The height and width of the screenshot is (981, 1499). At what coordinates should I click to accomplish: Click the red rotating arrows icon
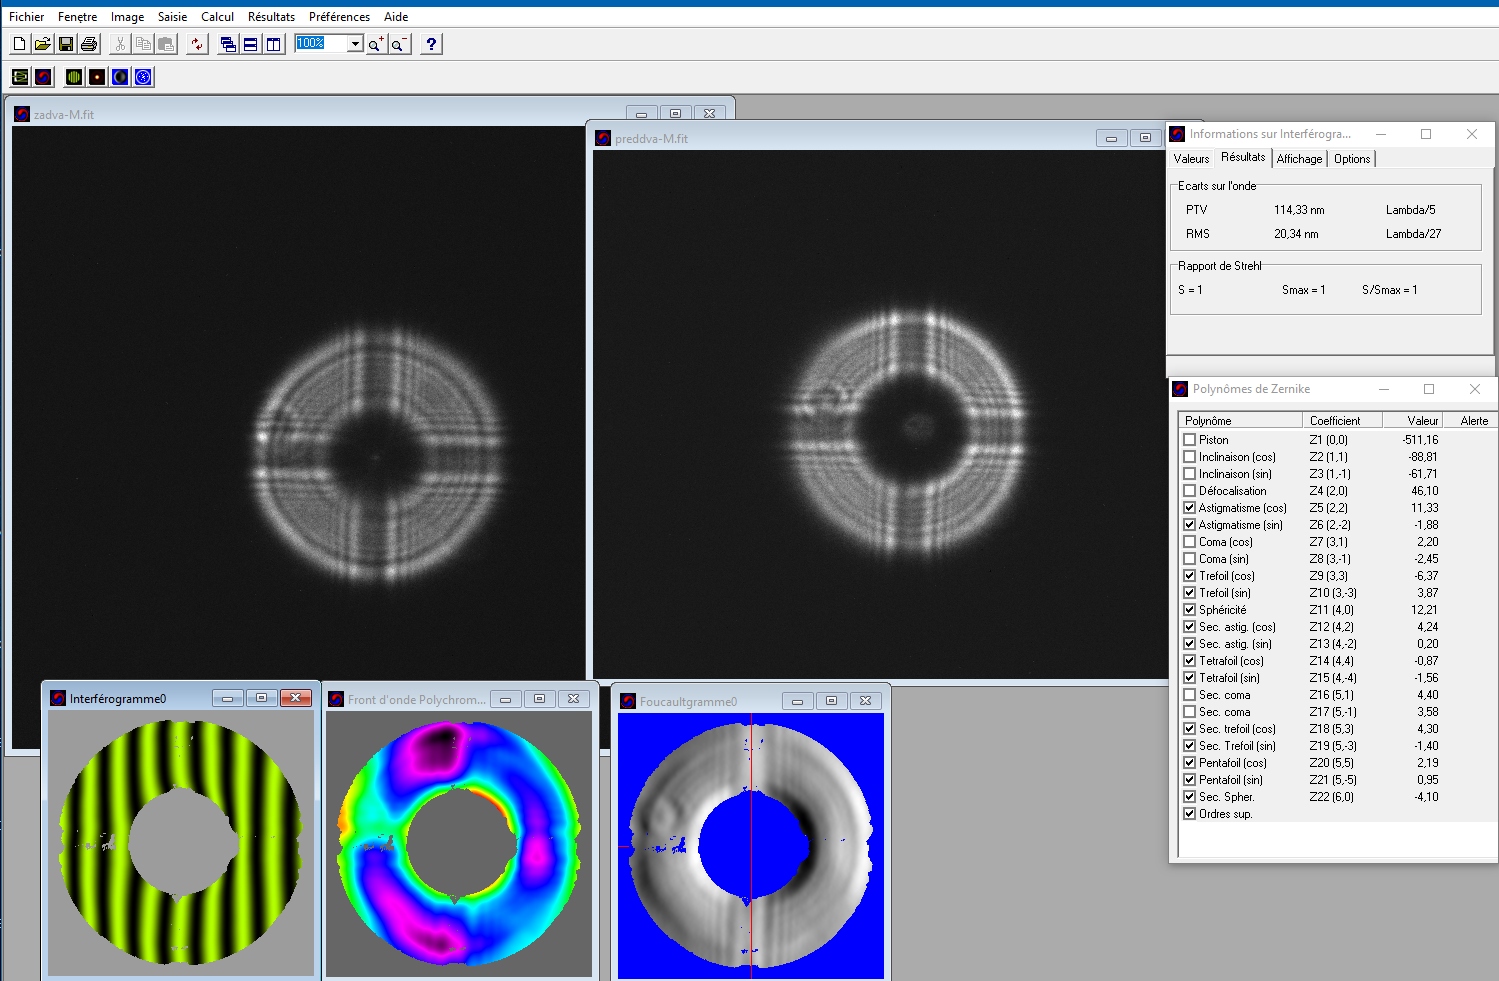pos(197,44)
